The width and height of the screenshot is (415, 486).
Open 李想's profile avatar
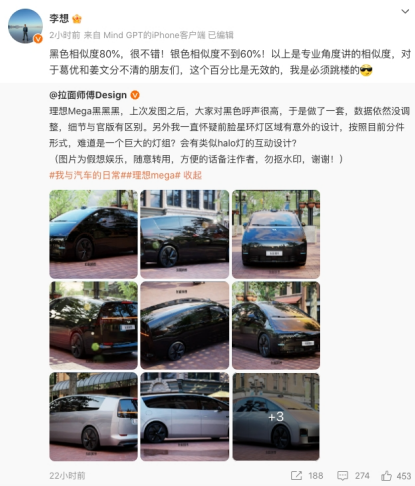25,26
